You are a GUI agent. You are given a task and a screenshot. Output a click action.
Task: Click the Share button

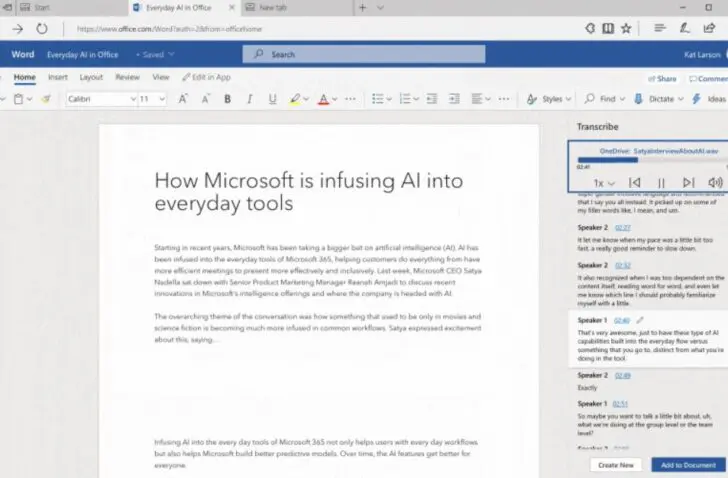click(662, 79)
